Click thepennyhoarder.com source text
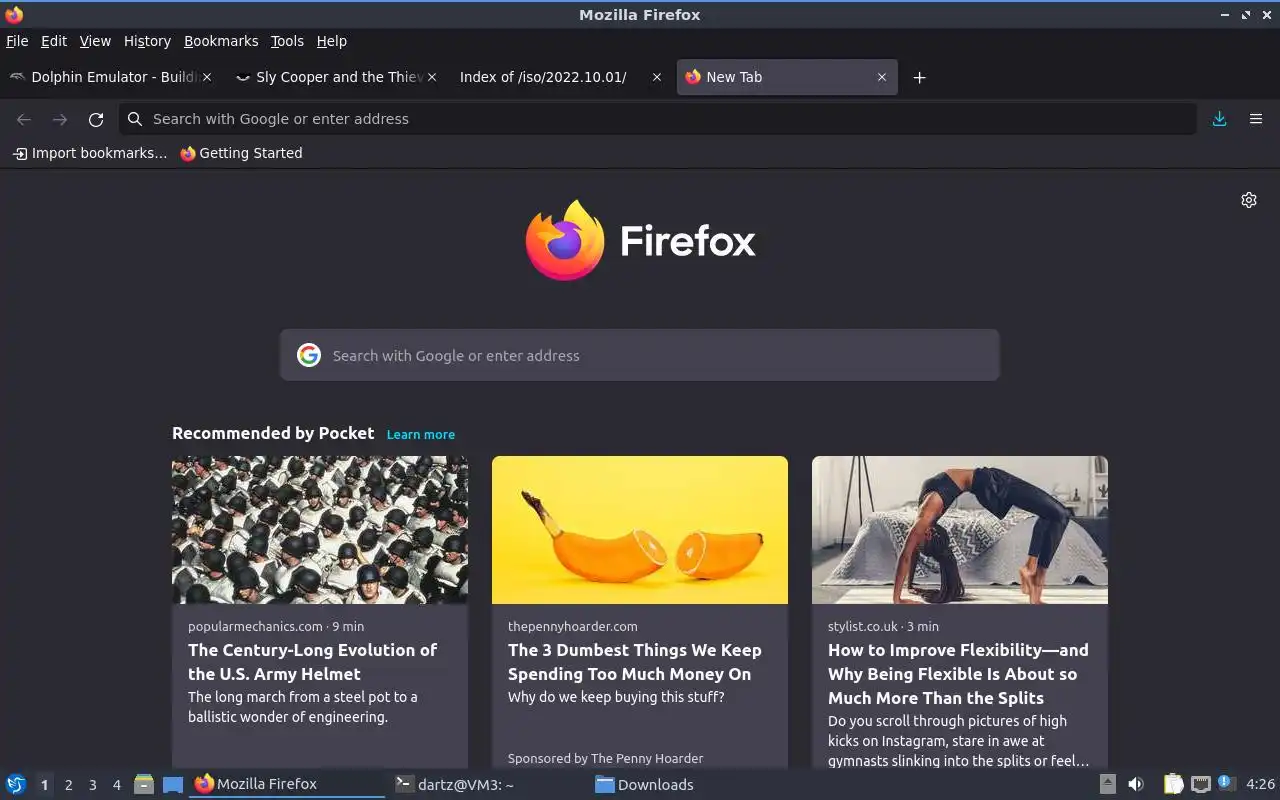This screenshot has width=1280, height=800. point(573,626)
